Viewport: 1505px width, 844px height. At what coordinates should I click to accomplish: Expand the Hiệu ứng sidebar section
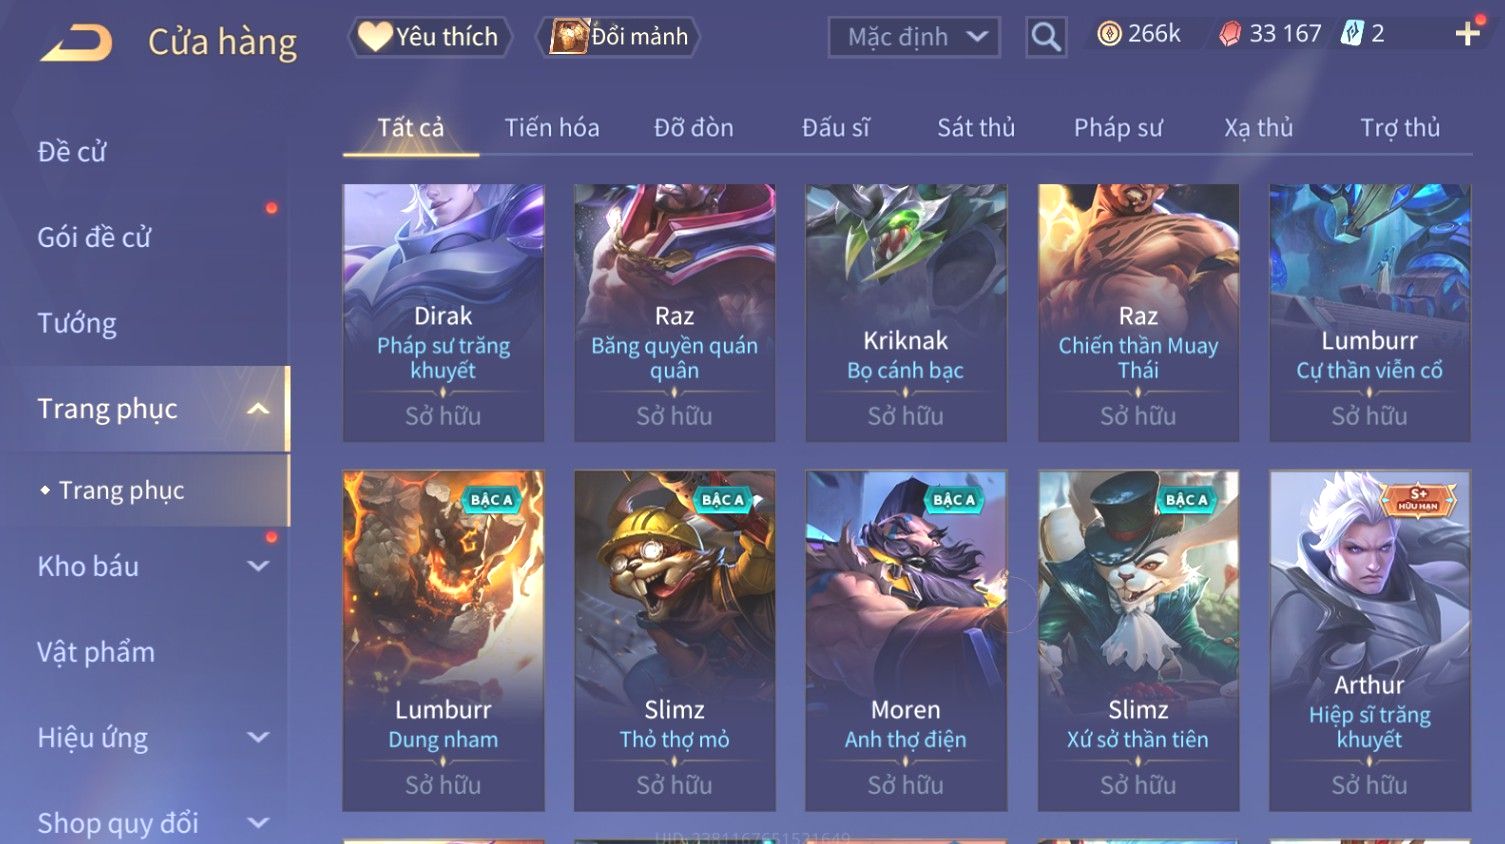(258, 737)
